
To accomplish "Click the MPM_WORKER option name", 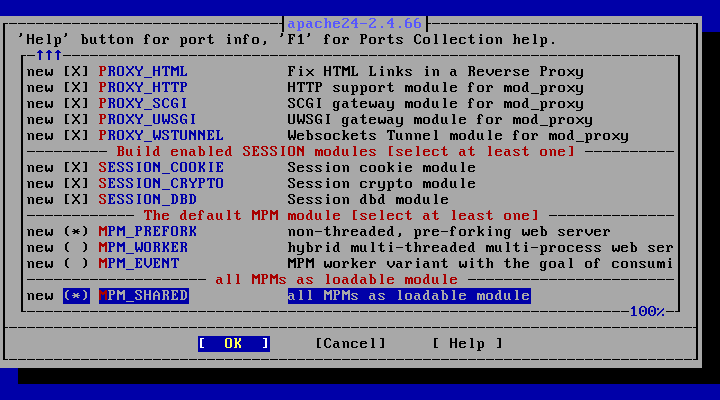I will (x=143, y=248).
